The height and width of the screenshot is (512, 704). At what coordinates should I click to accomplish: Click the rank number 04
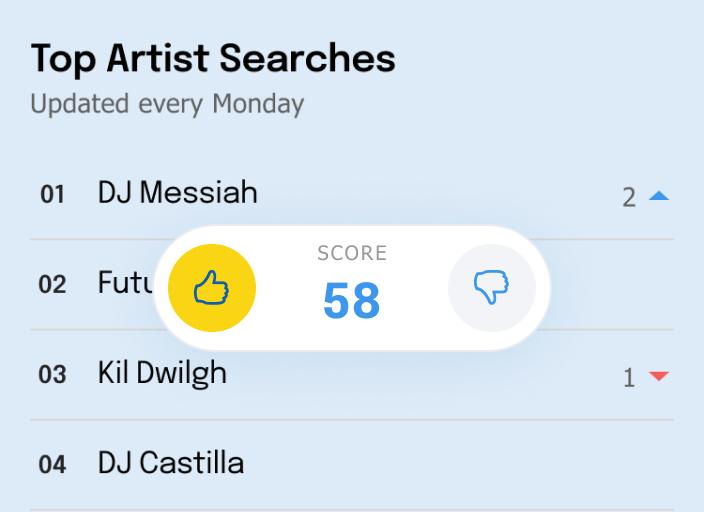click(x=52, y=464)
